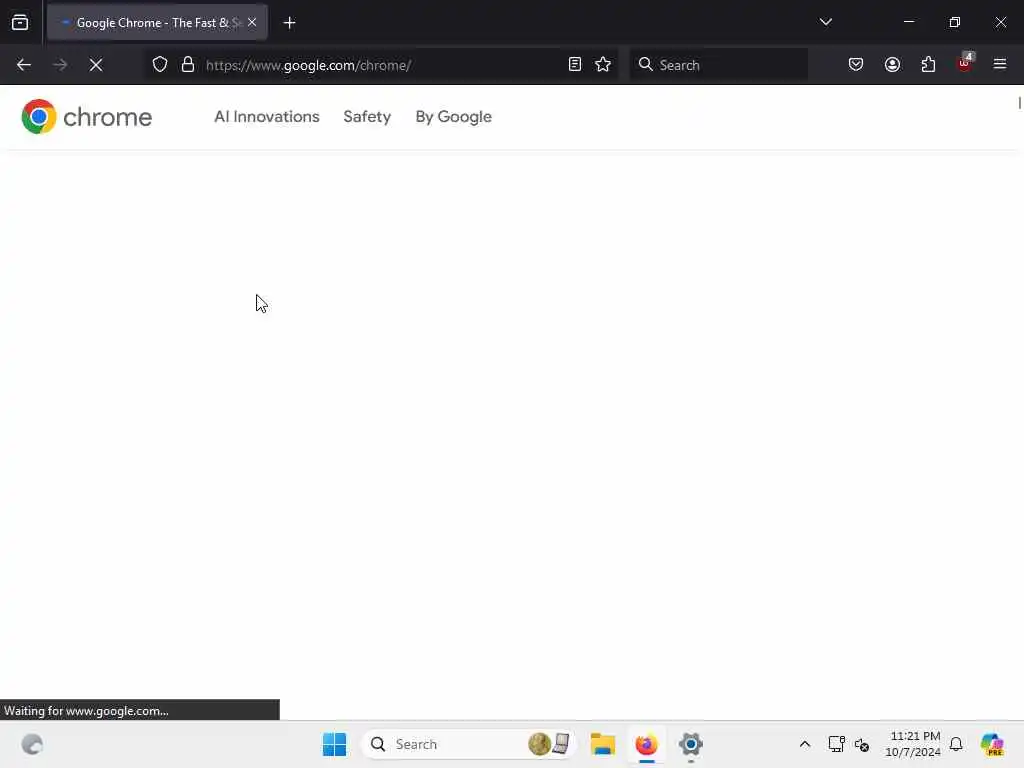Viewport: 1024px width, 768px height.
Task: Click the page vertical scrollbar thumb
Action: click(x=1019, y=103)
